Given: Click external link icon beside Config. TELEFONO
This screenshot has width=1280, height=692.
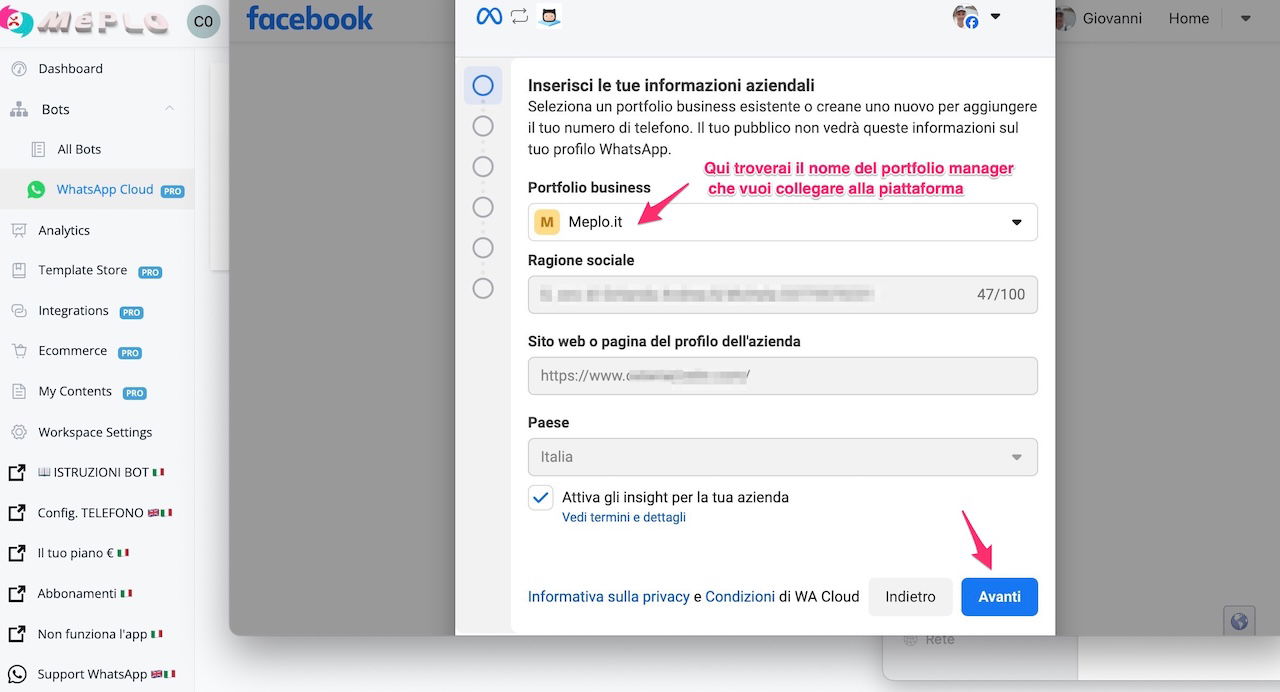Looking at the screenshot, I should coord(17,513).
